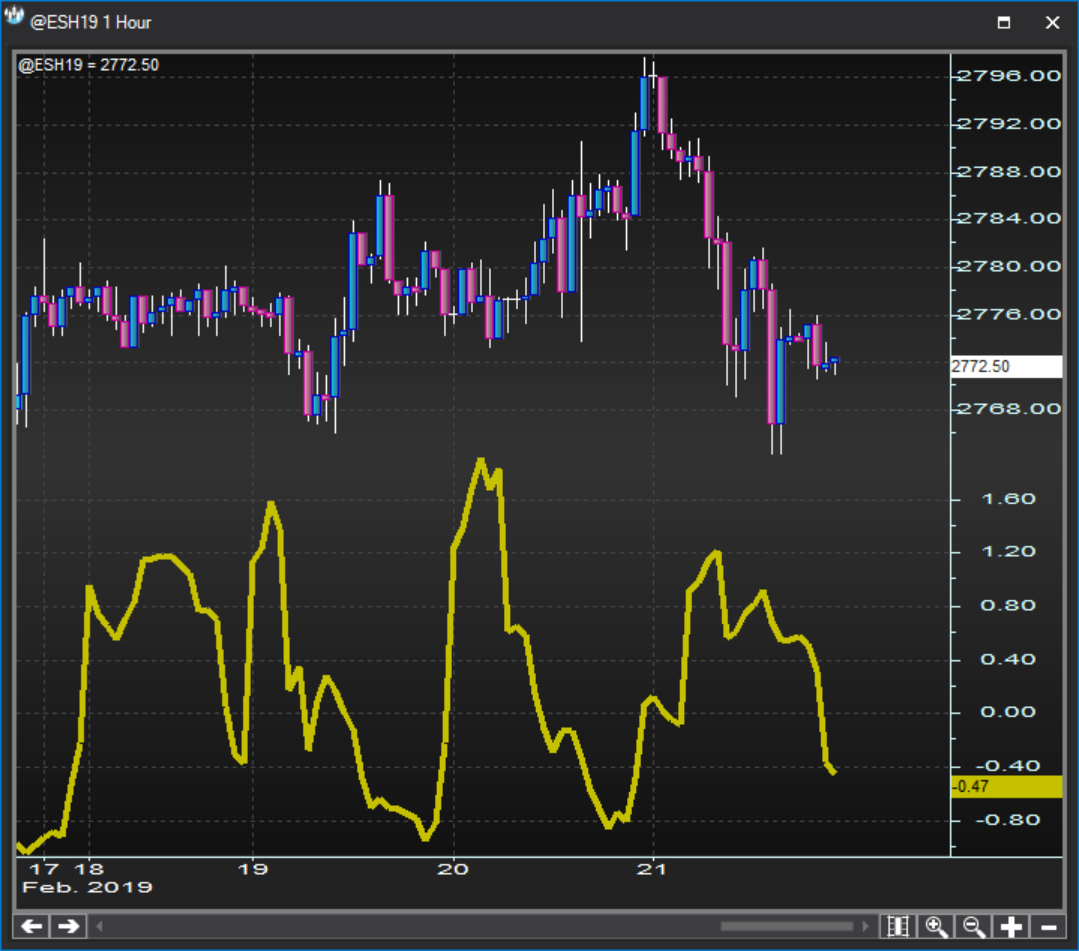
Task: Close the @ESH19 1 Hour chart window
Action: tap(1052, 23)
